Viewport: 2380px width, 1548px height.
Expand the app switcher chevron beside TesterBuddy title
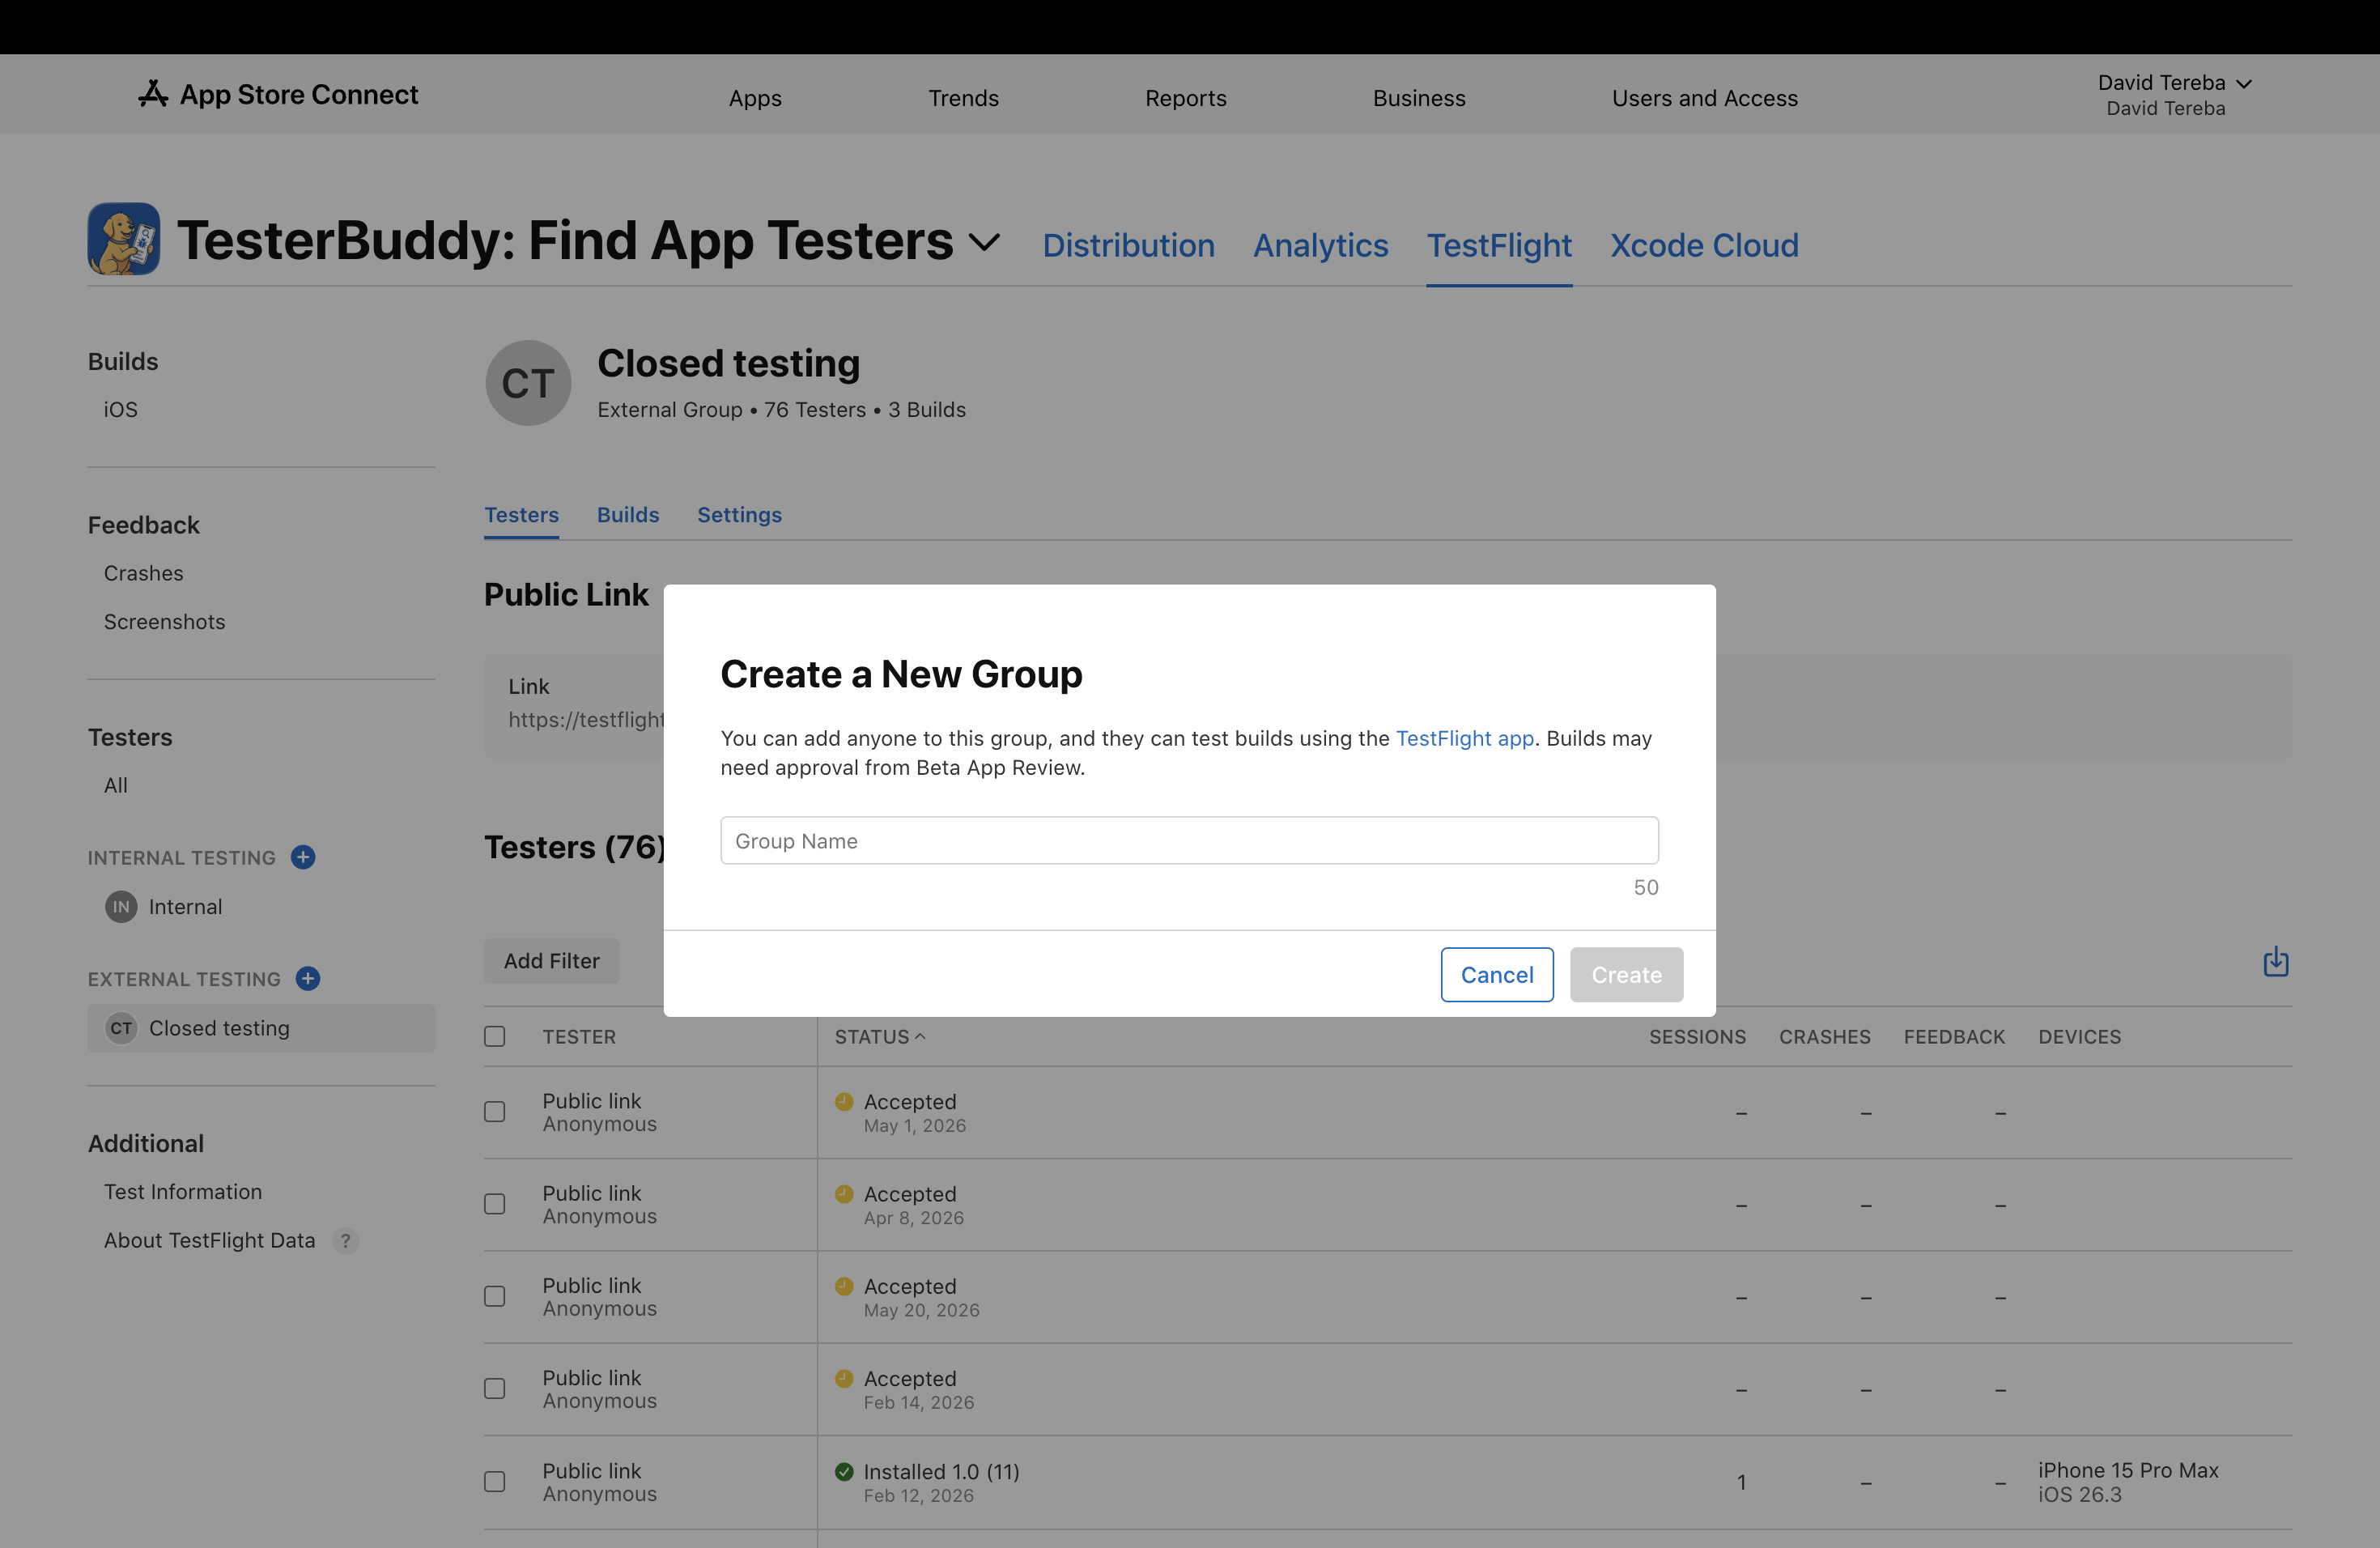pos(985,242)
